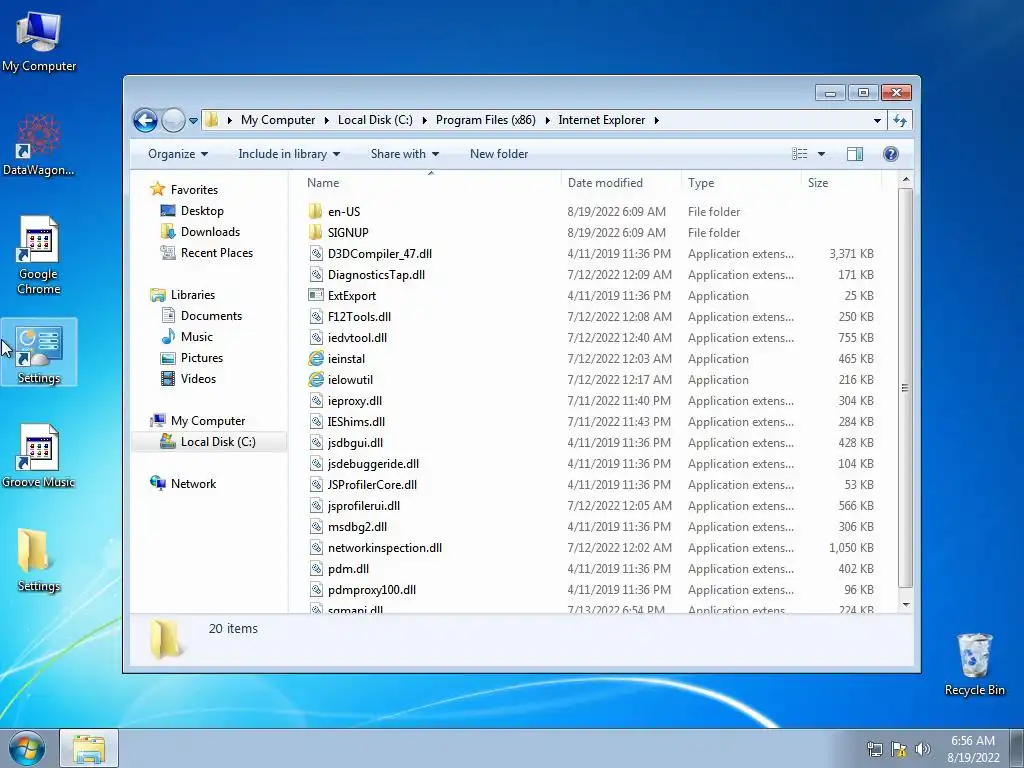Viewport: 1024px width, 768px height.
Task: Open the Organize menu
Action: tap(178, 154)
